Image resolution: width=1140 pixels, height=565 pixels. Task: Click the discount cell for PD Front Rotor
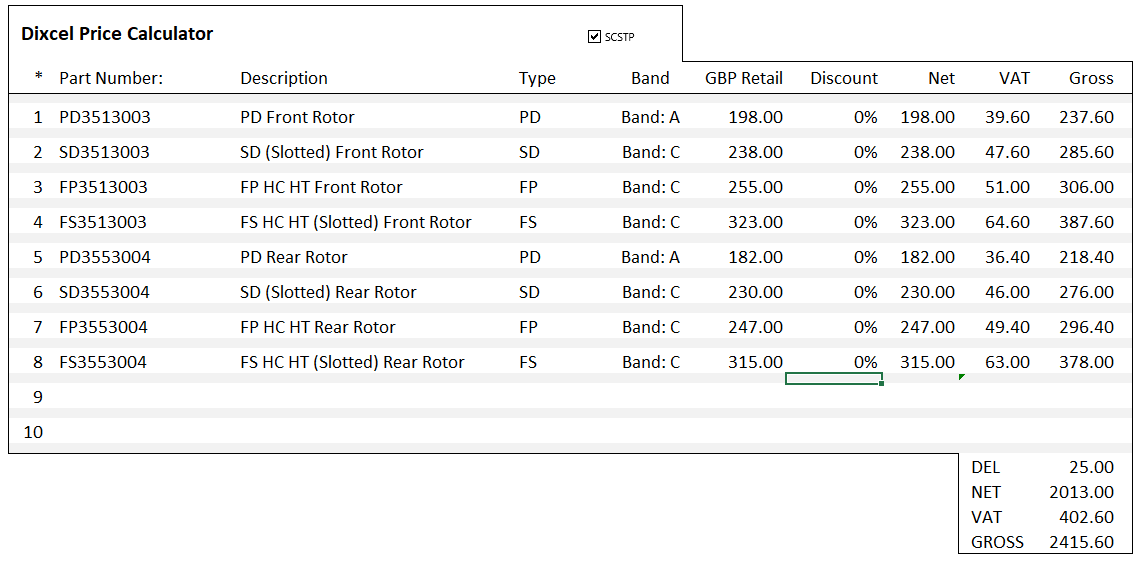865,117
